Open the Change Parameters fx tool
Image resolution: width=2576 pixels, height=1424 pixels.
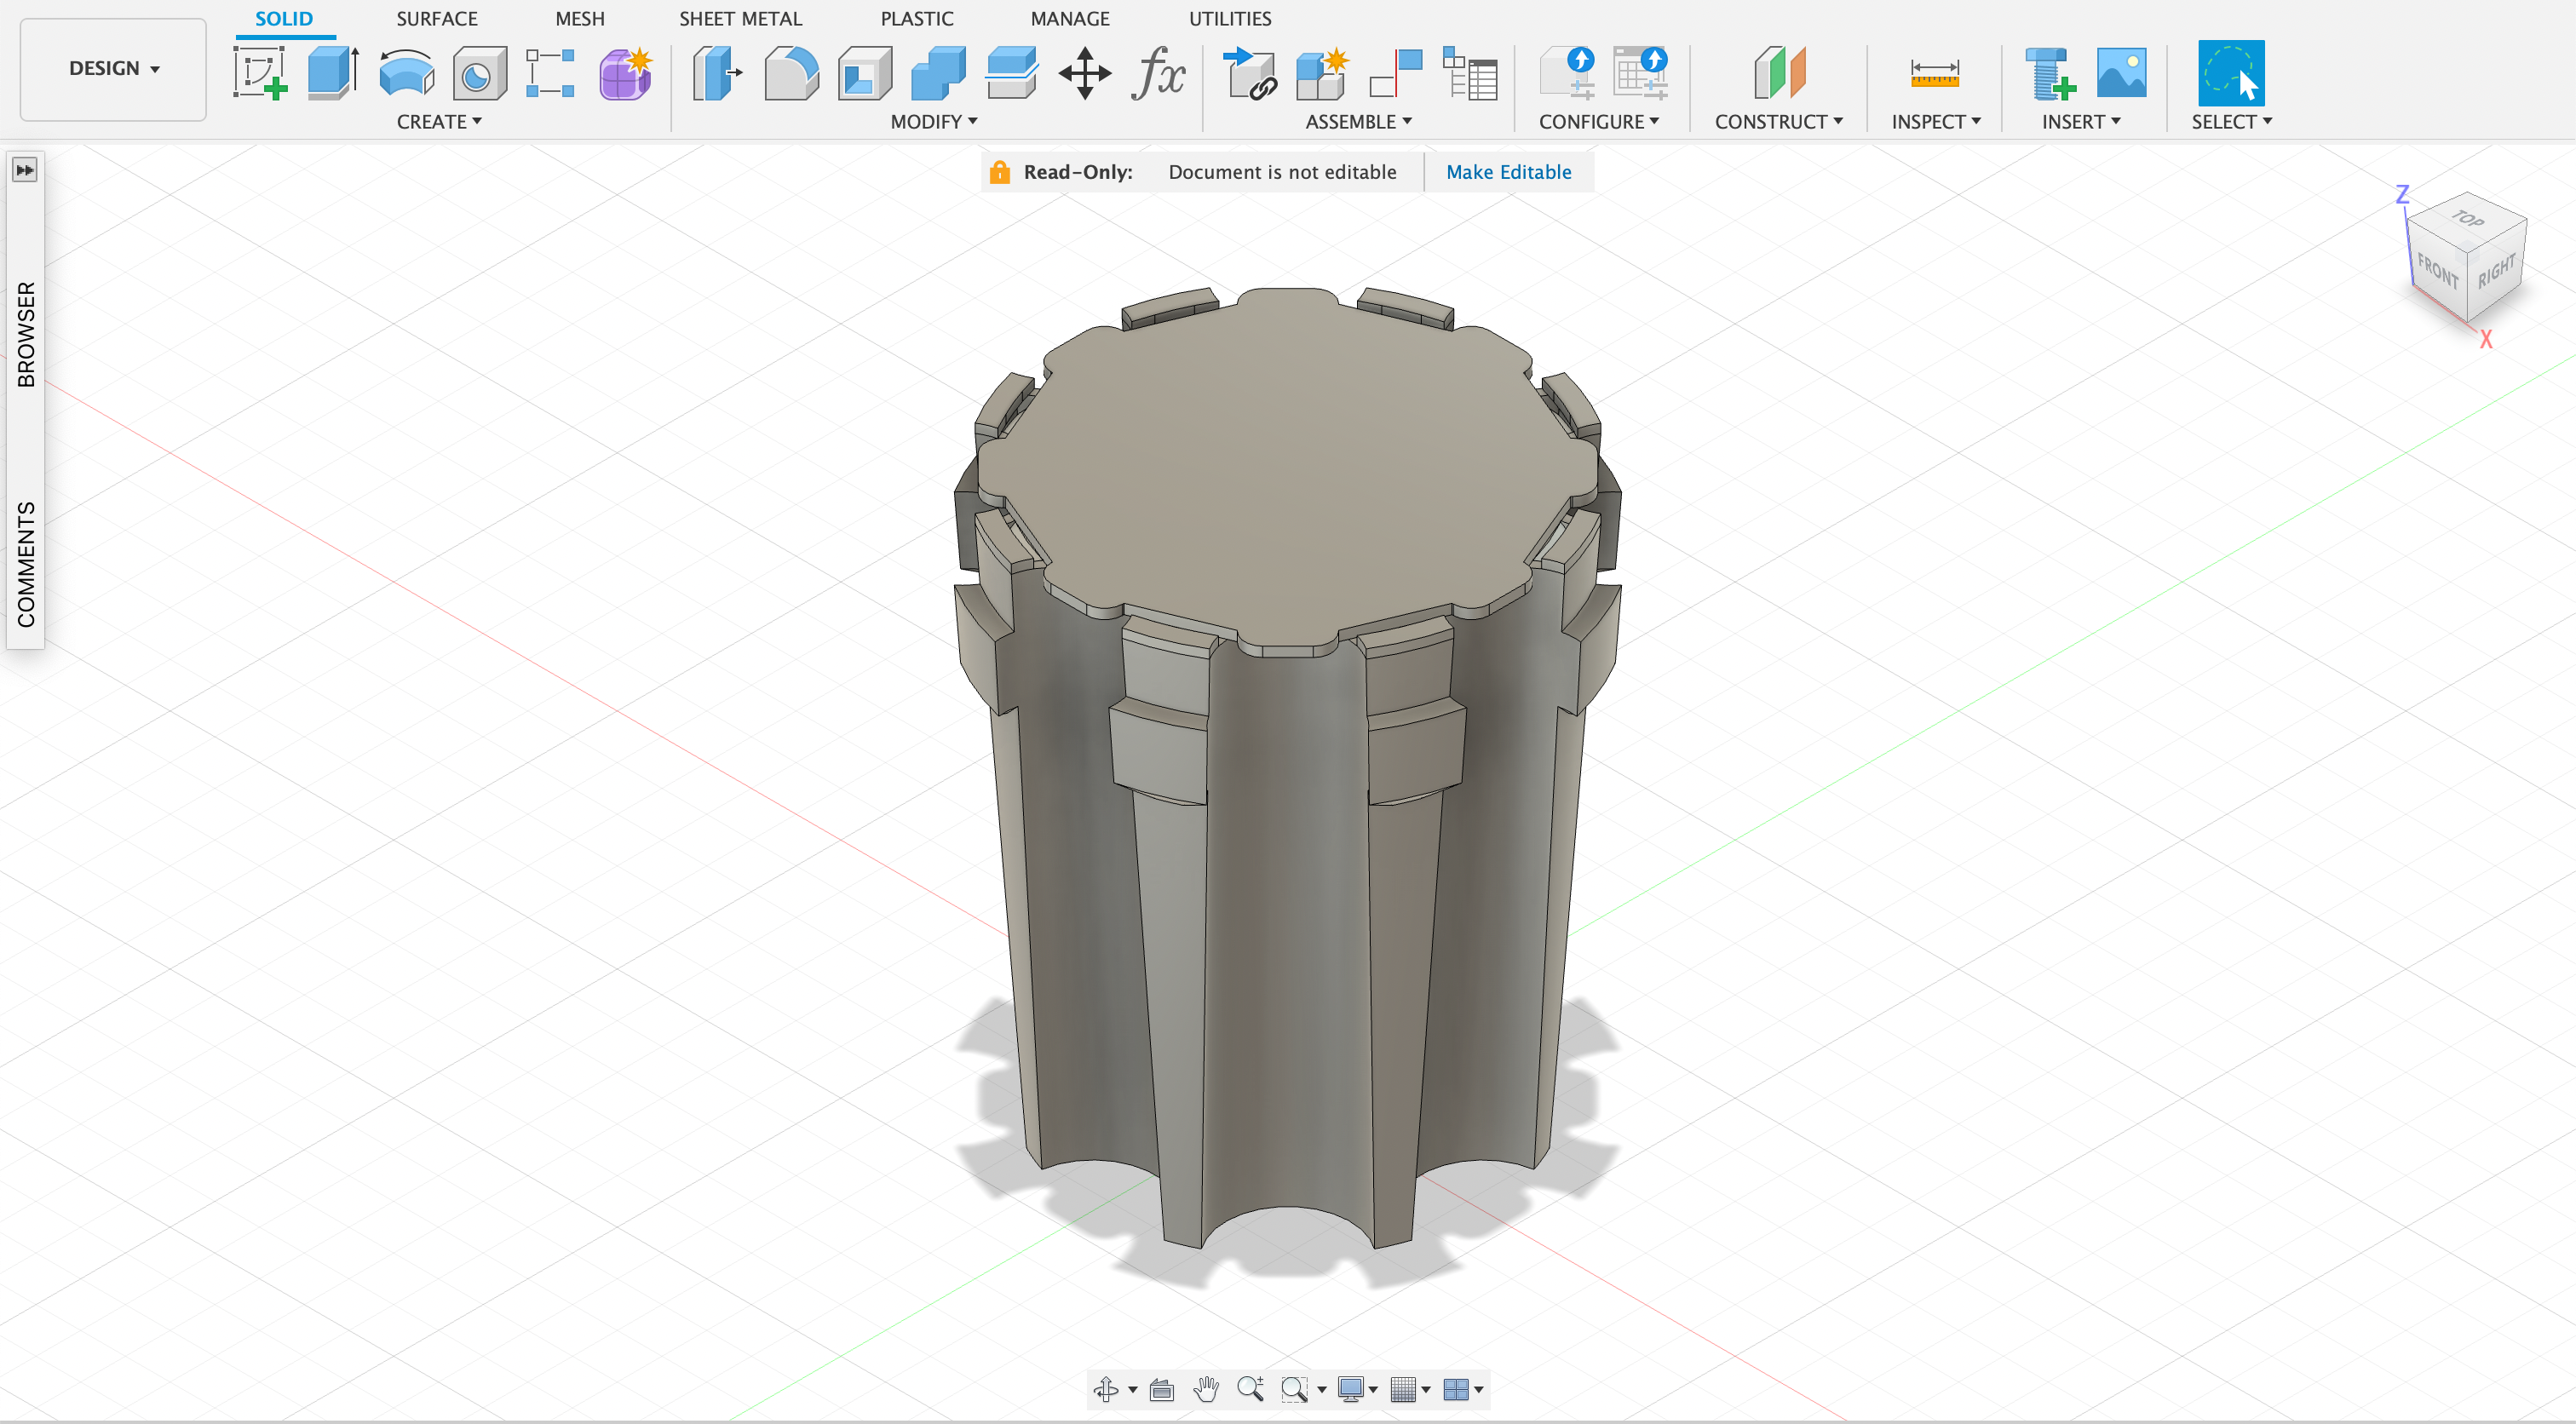[1158, 73]
